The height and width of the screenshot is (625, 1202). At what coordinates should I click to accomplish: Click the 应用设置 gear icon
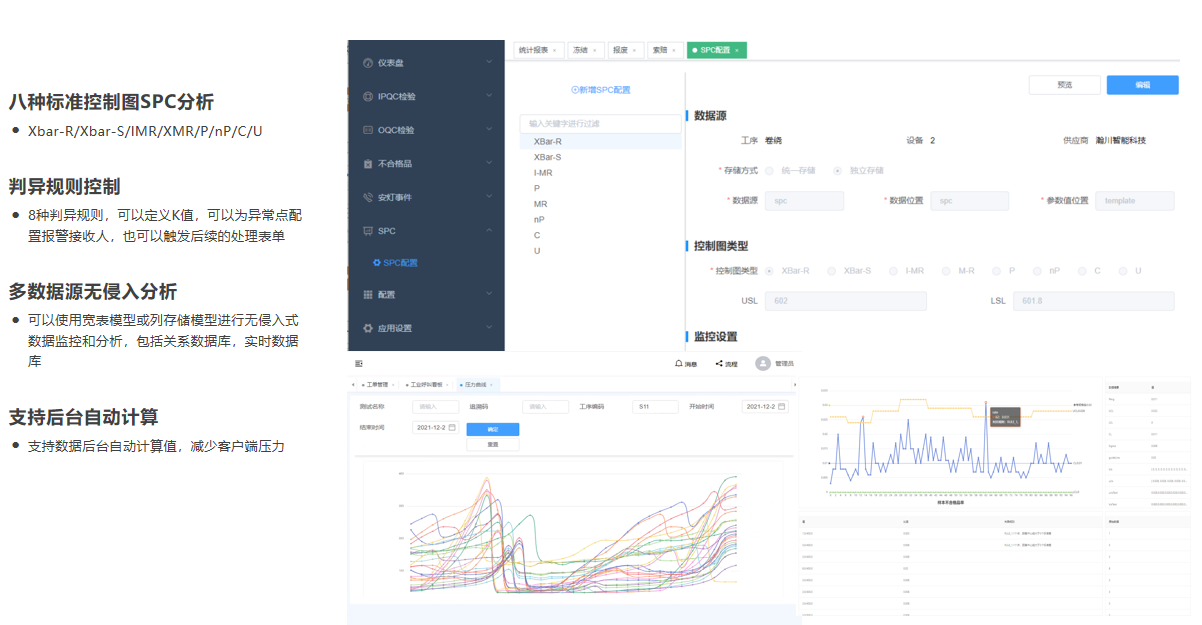click(368, 328)
